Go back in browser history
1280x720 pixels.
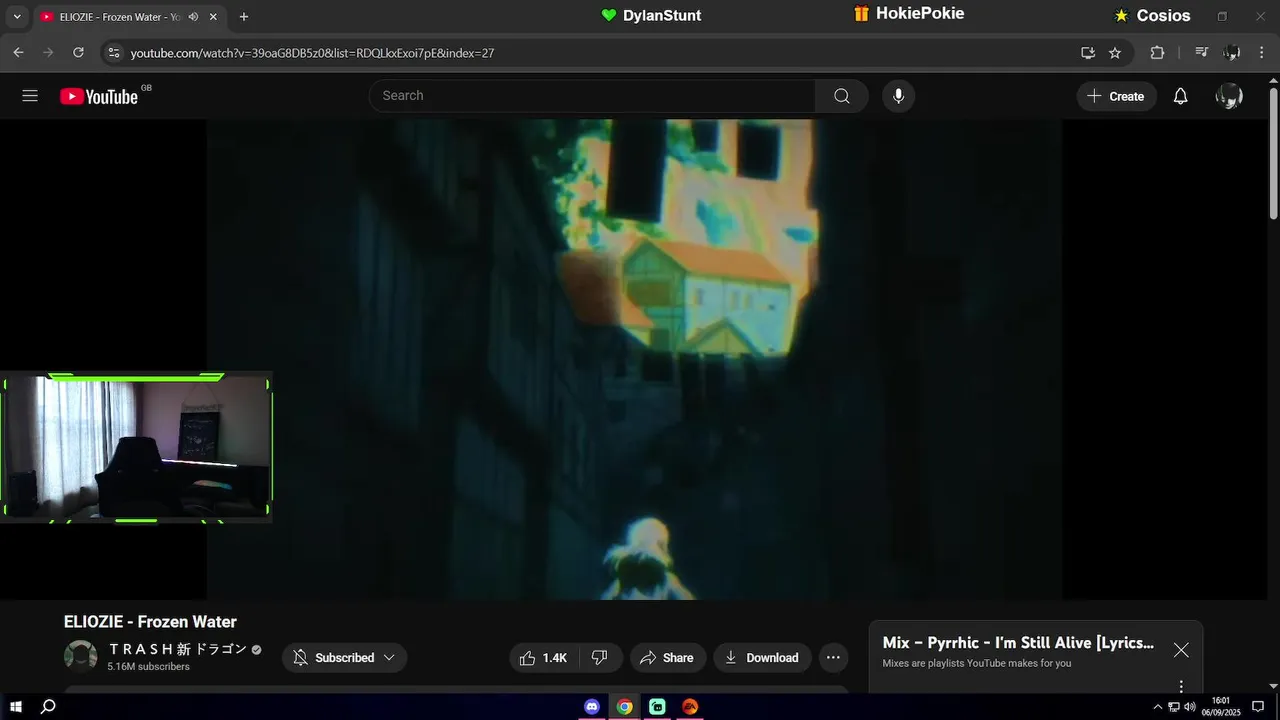pos(18,53)
